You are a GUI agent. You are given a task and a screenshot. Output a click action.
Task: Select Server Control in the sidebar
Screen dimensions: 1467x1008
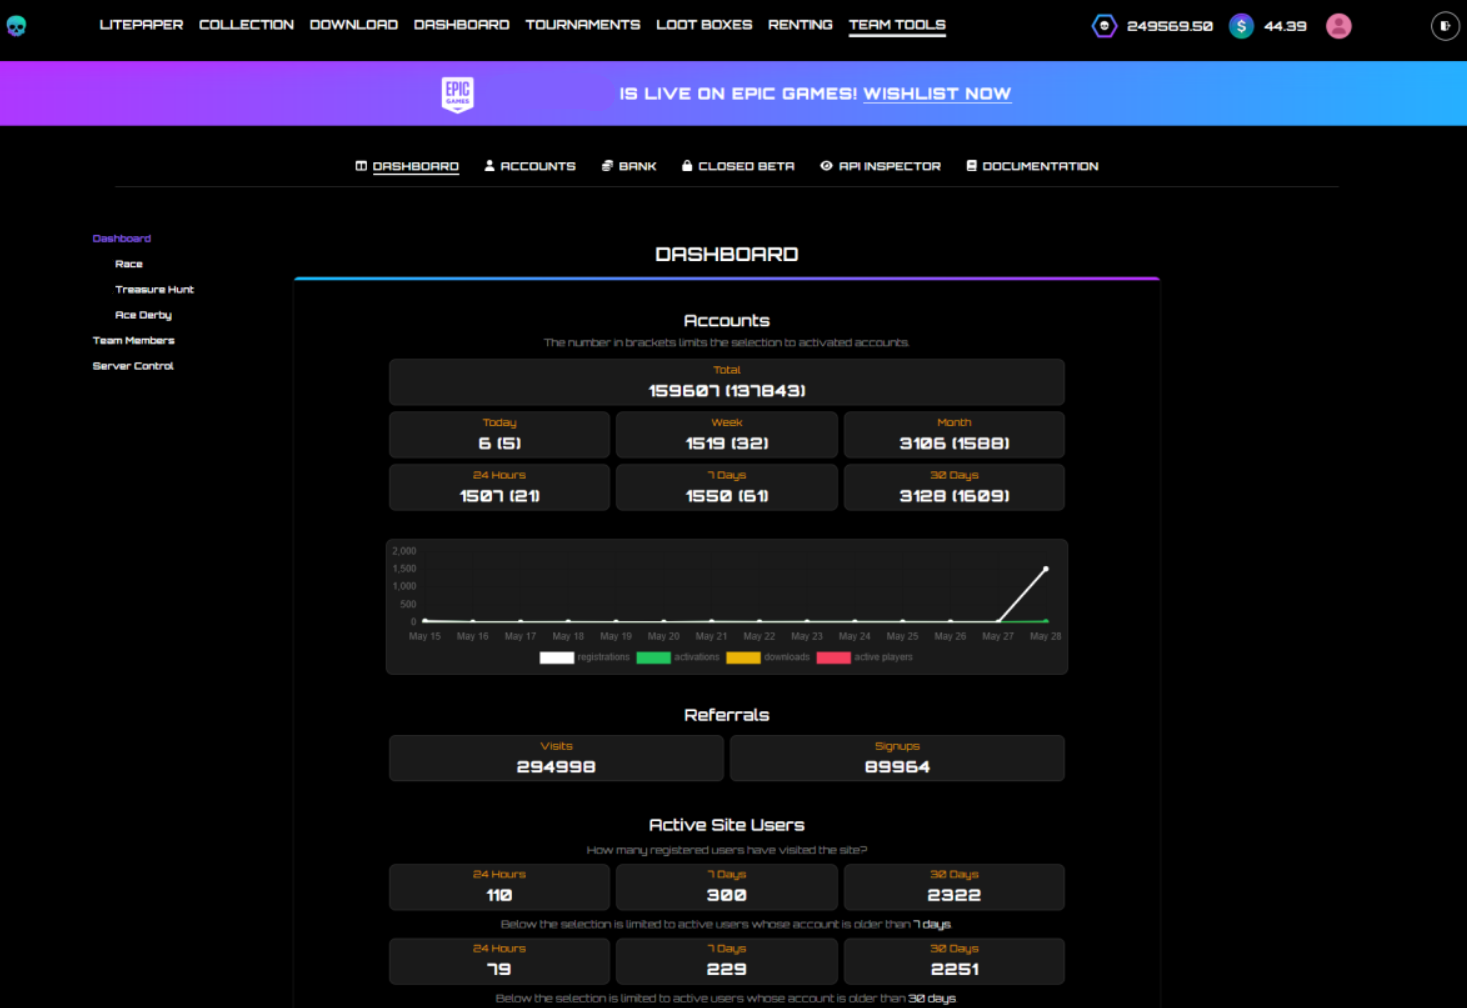coord(133,366)
